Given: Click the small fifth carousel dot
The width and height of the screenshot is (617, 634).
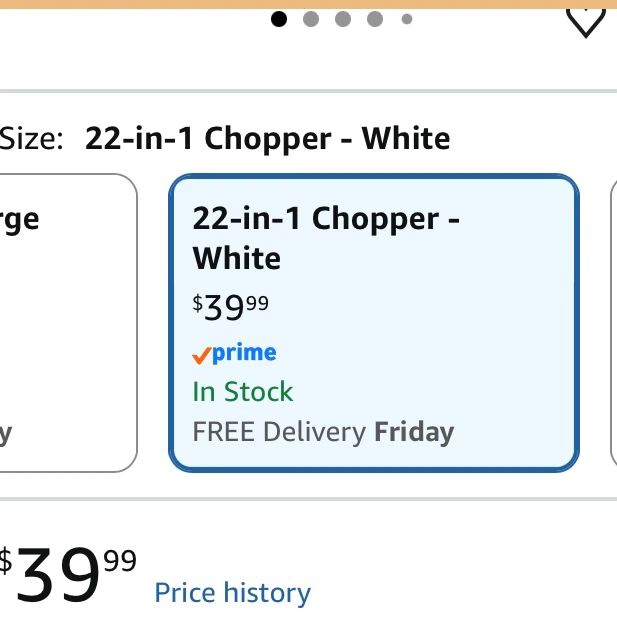Looking at the screenshot, I should (407, 19).
